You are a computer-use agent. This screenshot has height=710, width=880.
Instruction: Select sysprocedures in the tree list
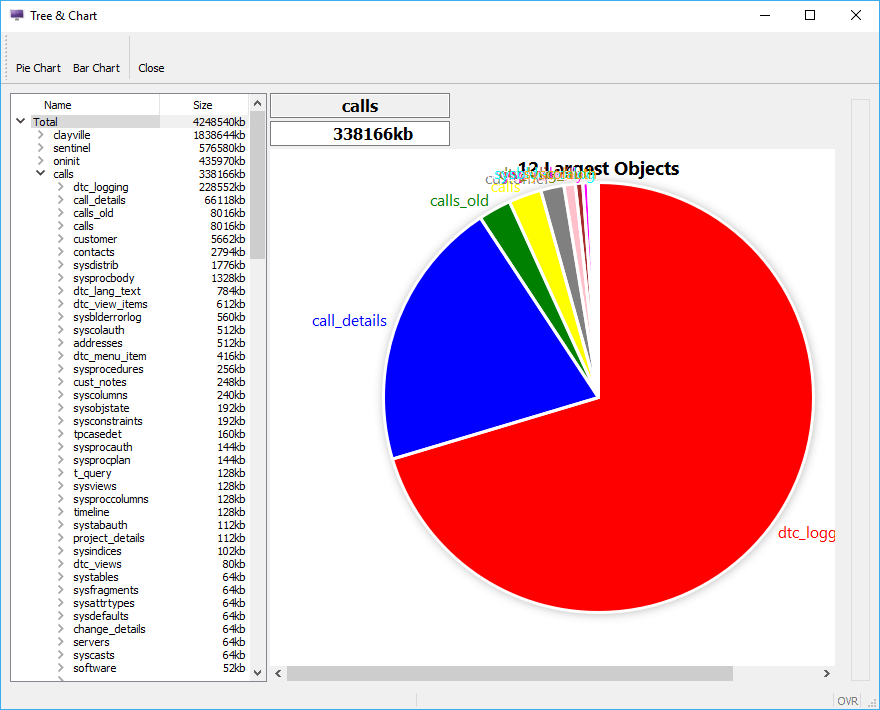[108, 369]
